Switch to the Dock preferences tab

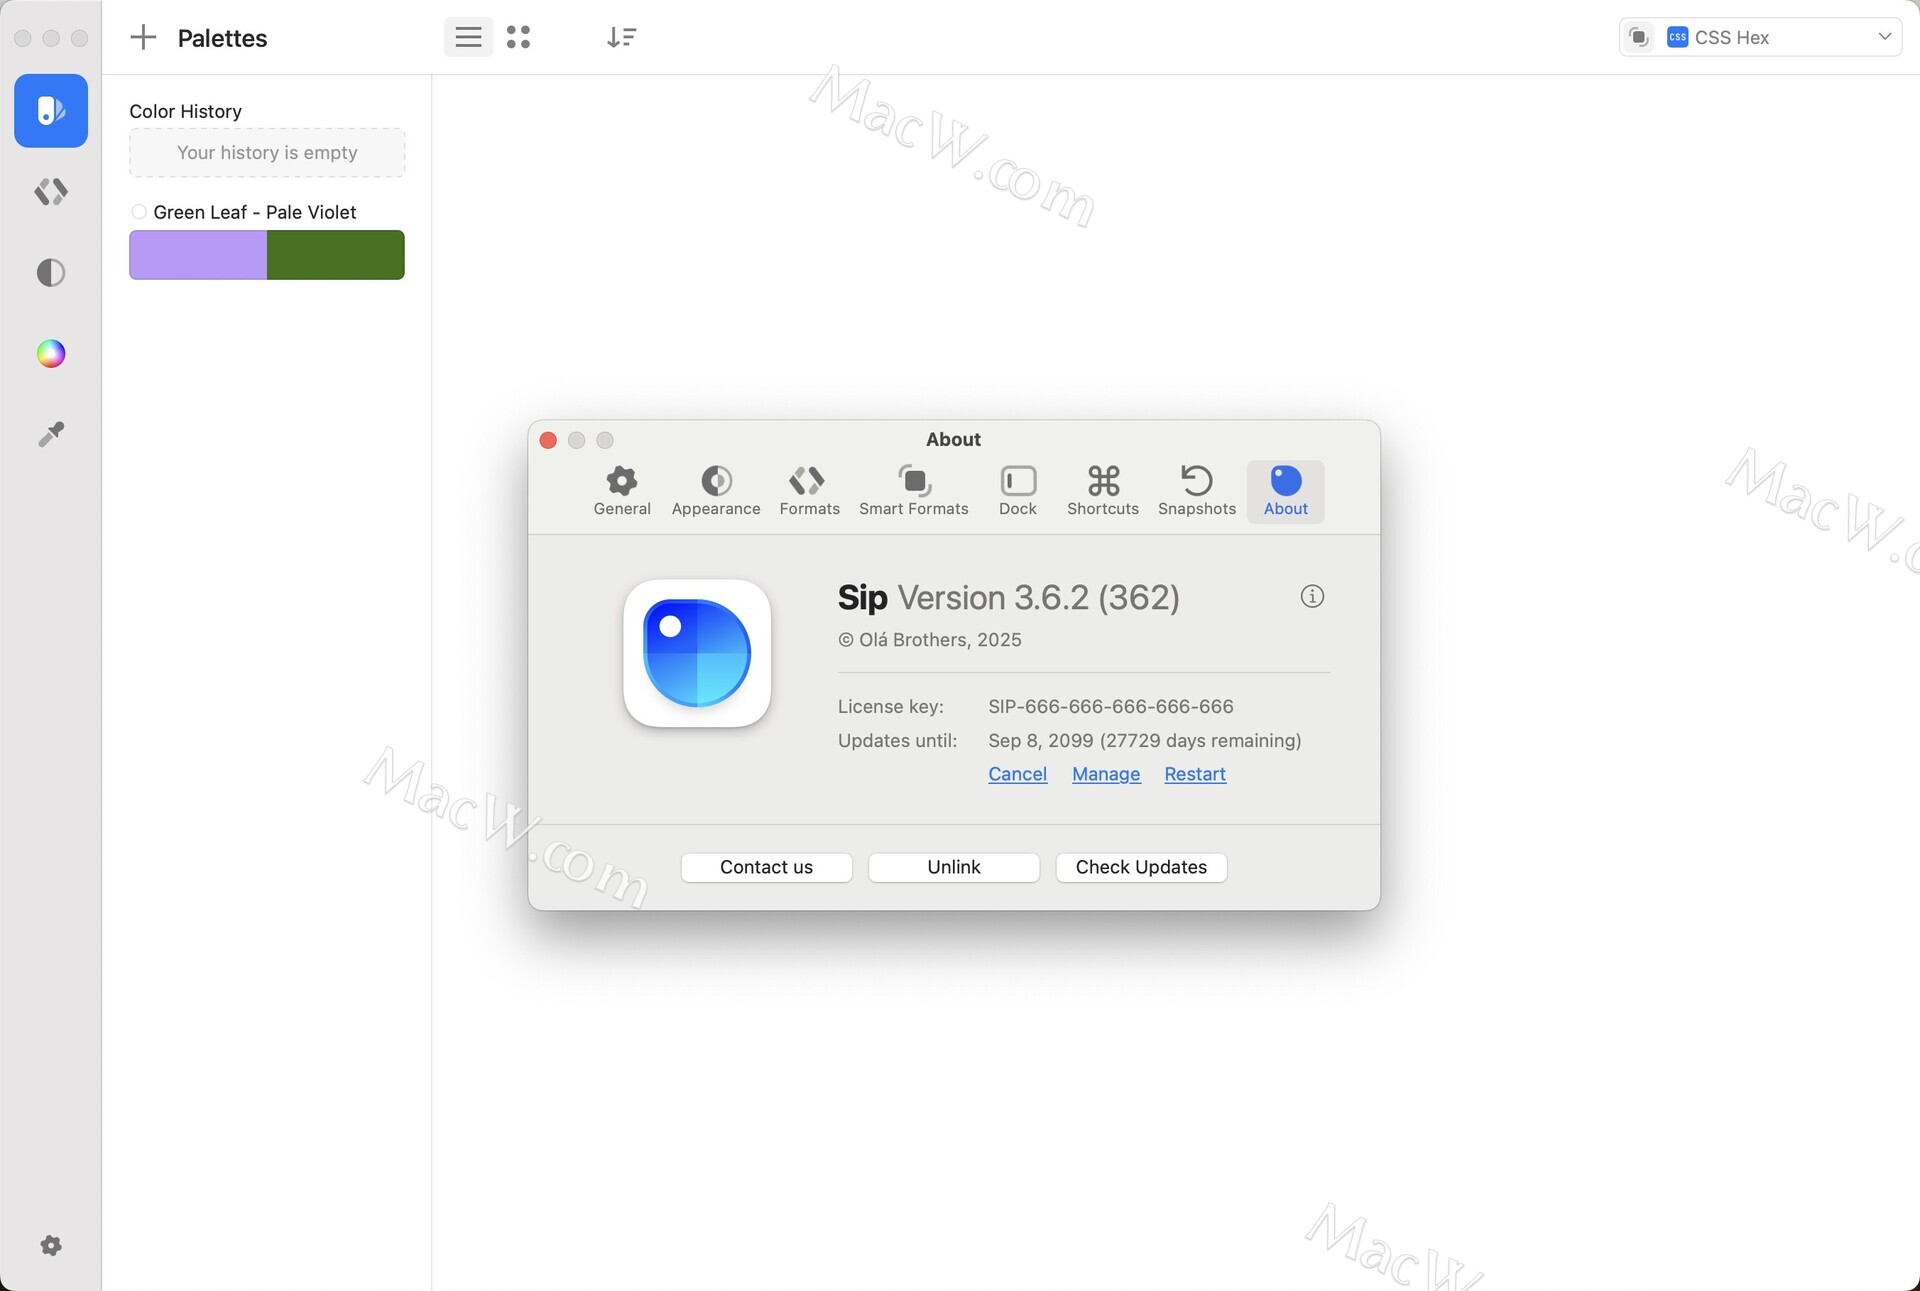(1018, 491)
